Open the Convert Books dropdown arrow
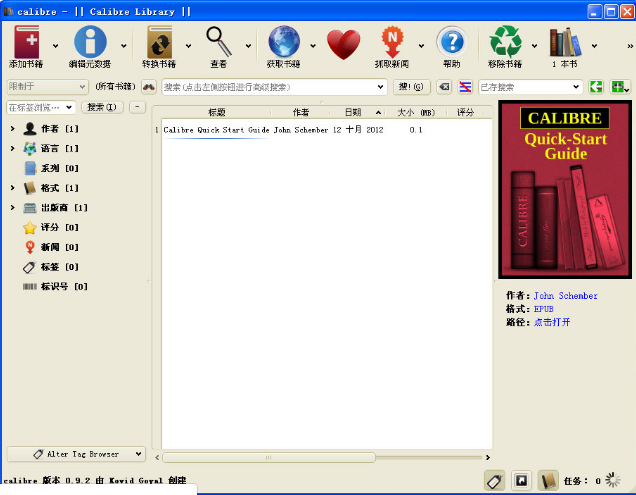The width and height of the screenshot is (636, 495). coord(189,46)
